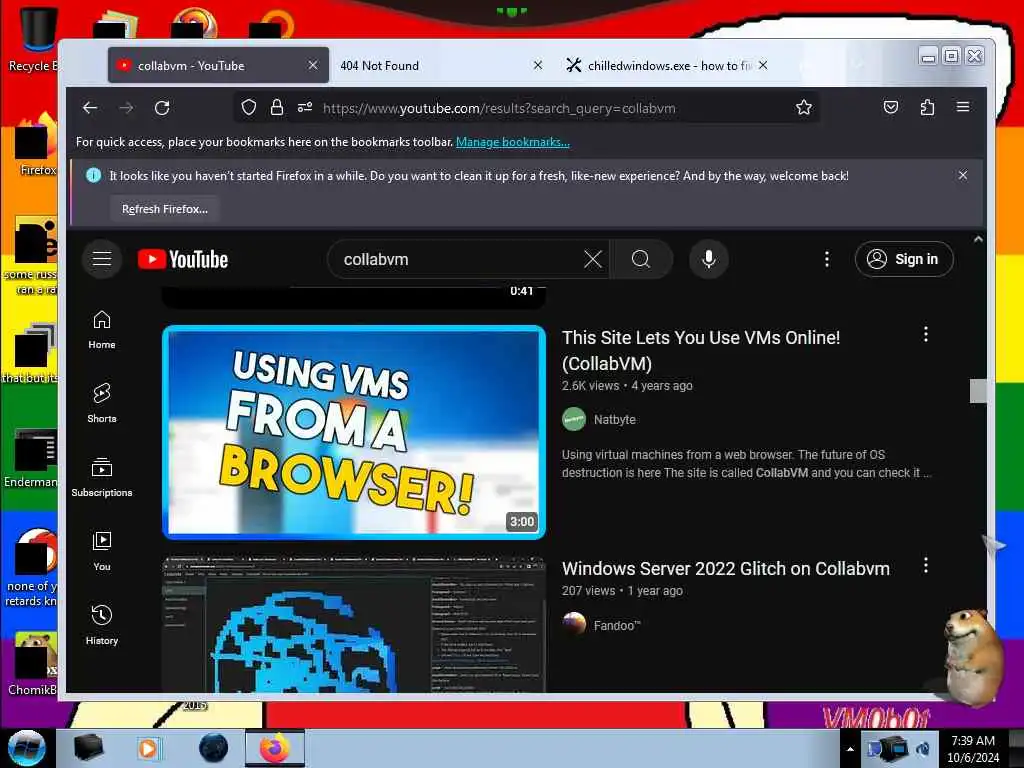This screenshot has height=768, width=1024.
Task: Open You in the YouTube sidebar
Action: 102,551
